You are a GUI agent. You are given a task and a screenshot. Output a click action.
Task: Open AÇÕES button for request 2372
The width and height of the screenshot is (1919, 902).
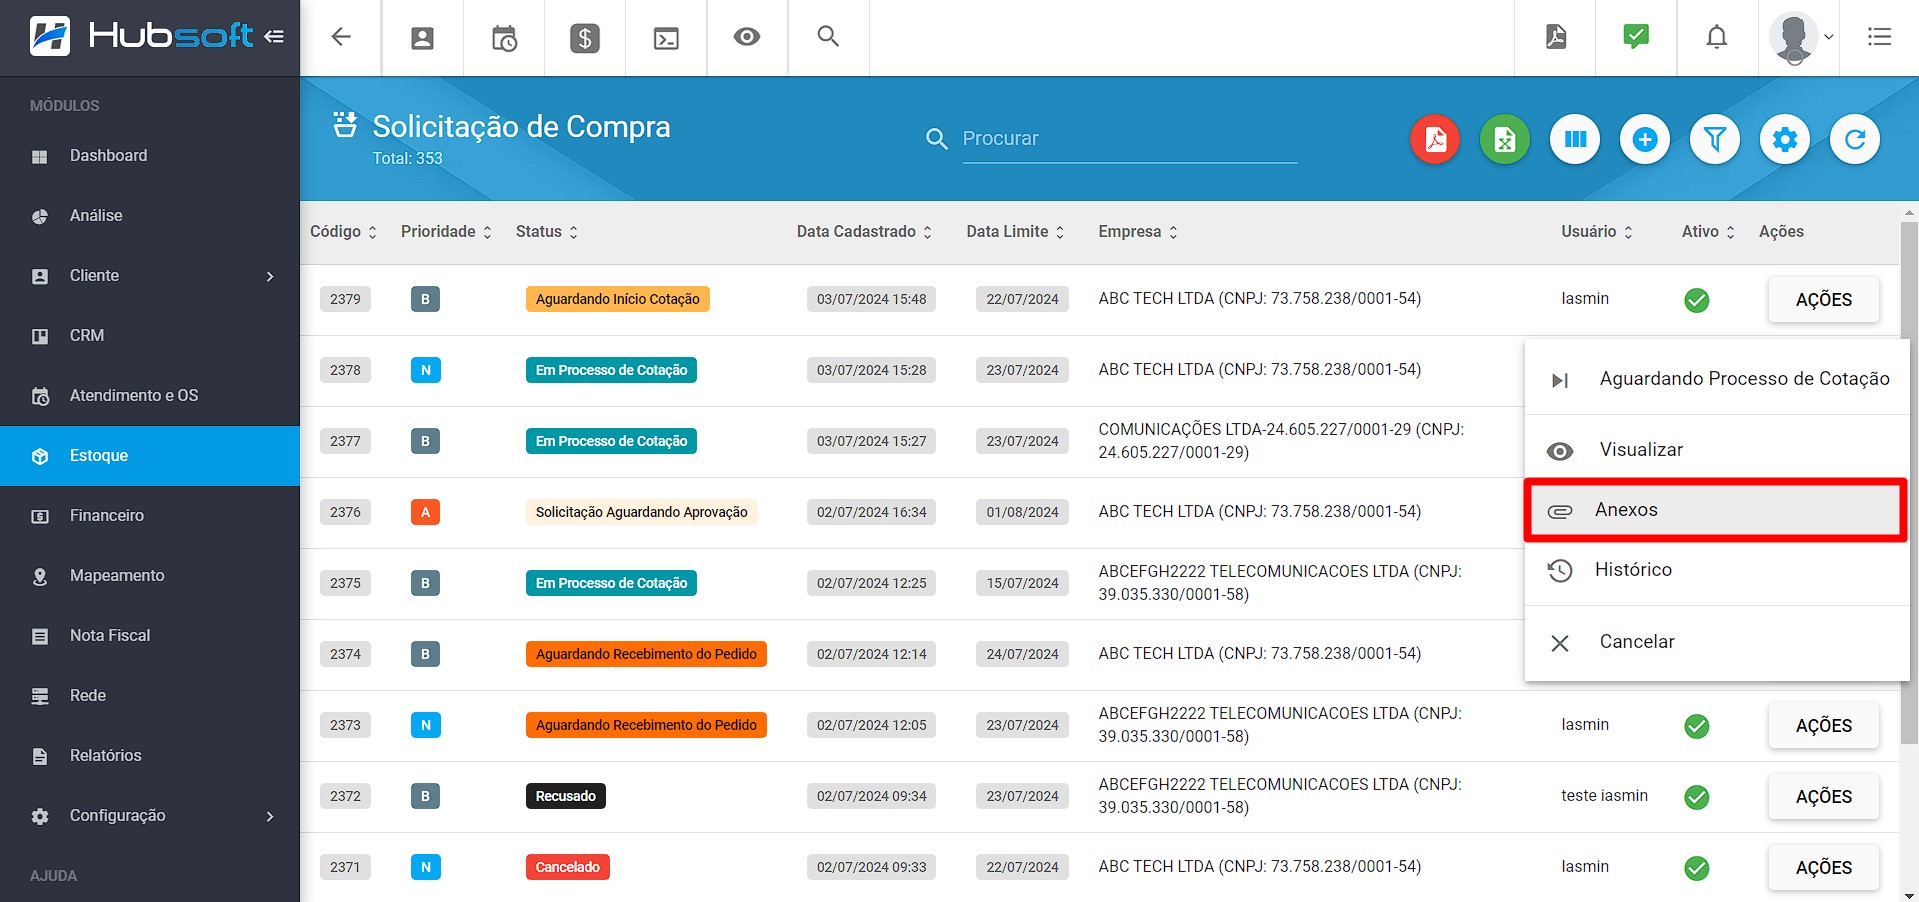click(1823, 797)
